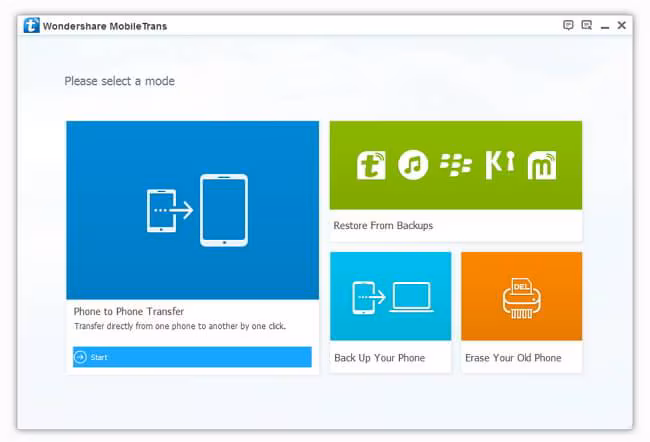Click the 'Please select a mode' heading
650x442 pixels.
click(119, 81)
